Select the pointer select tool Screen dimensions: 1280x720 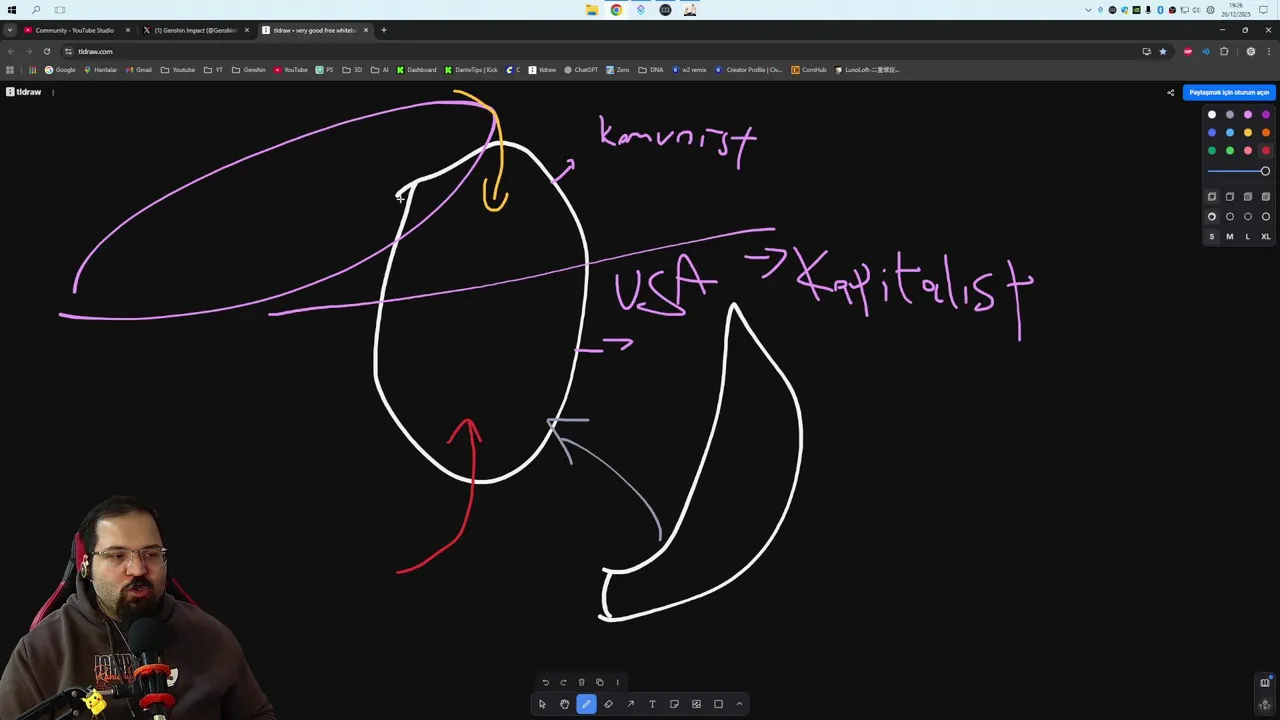point(542,704)
